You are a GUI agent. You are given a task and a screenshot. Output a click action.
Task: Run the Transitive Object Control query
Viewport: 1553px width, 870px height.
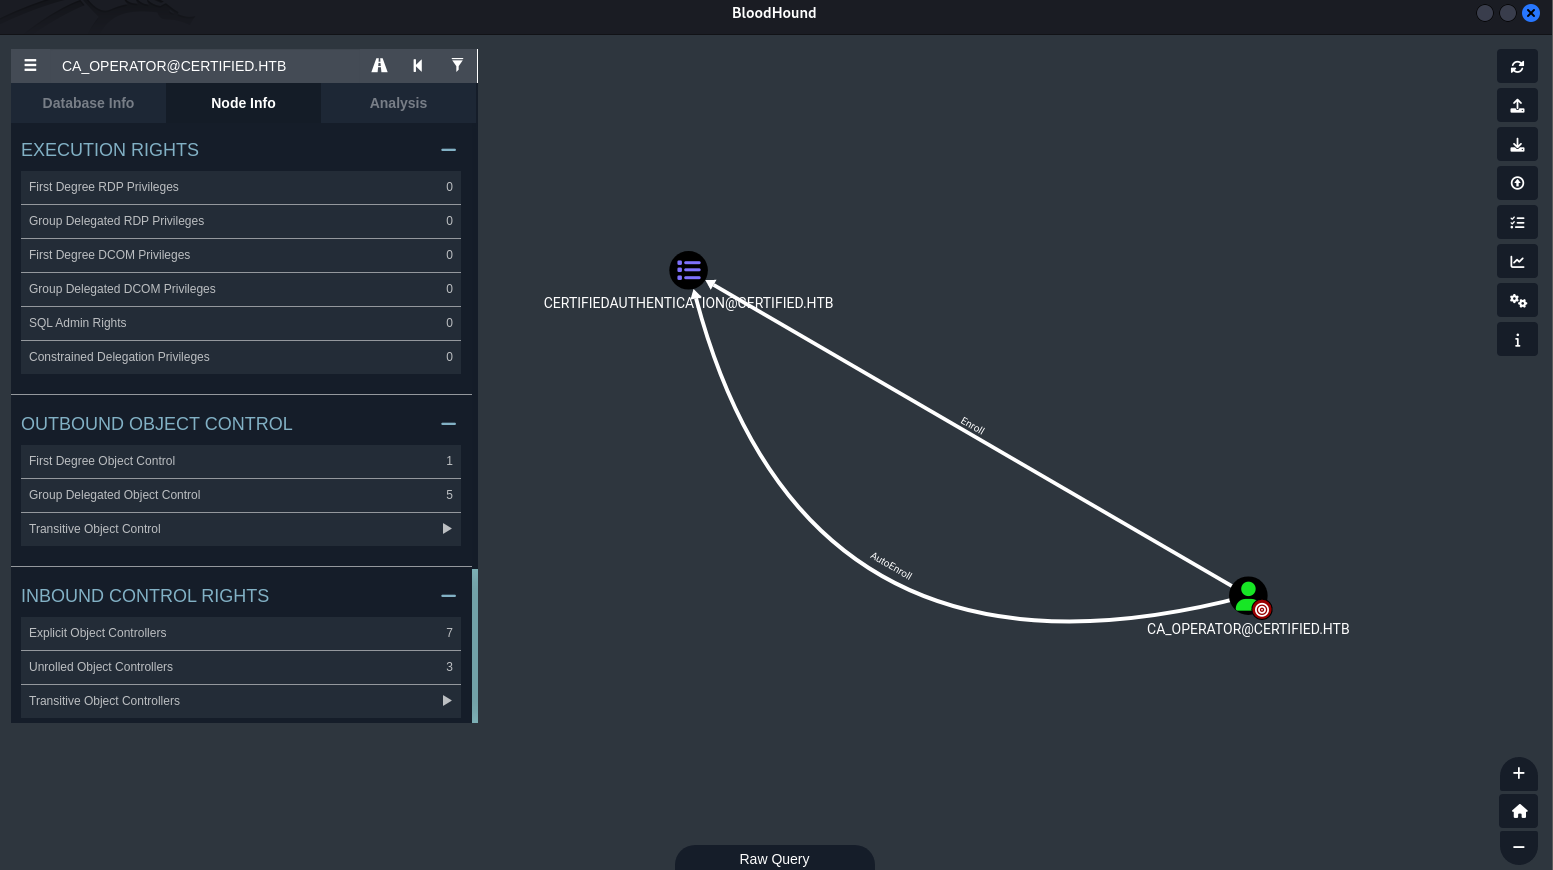pos(240,529)
